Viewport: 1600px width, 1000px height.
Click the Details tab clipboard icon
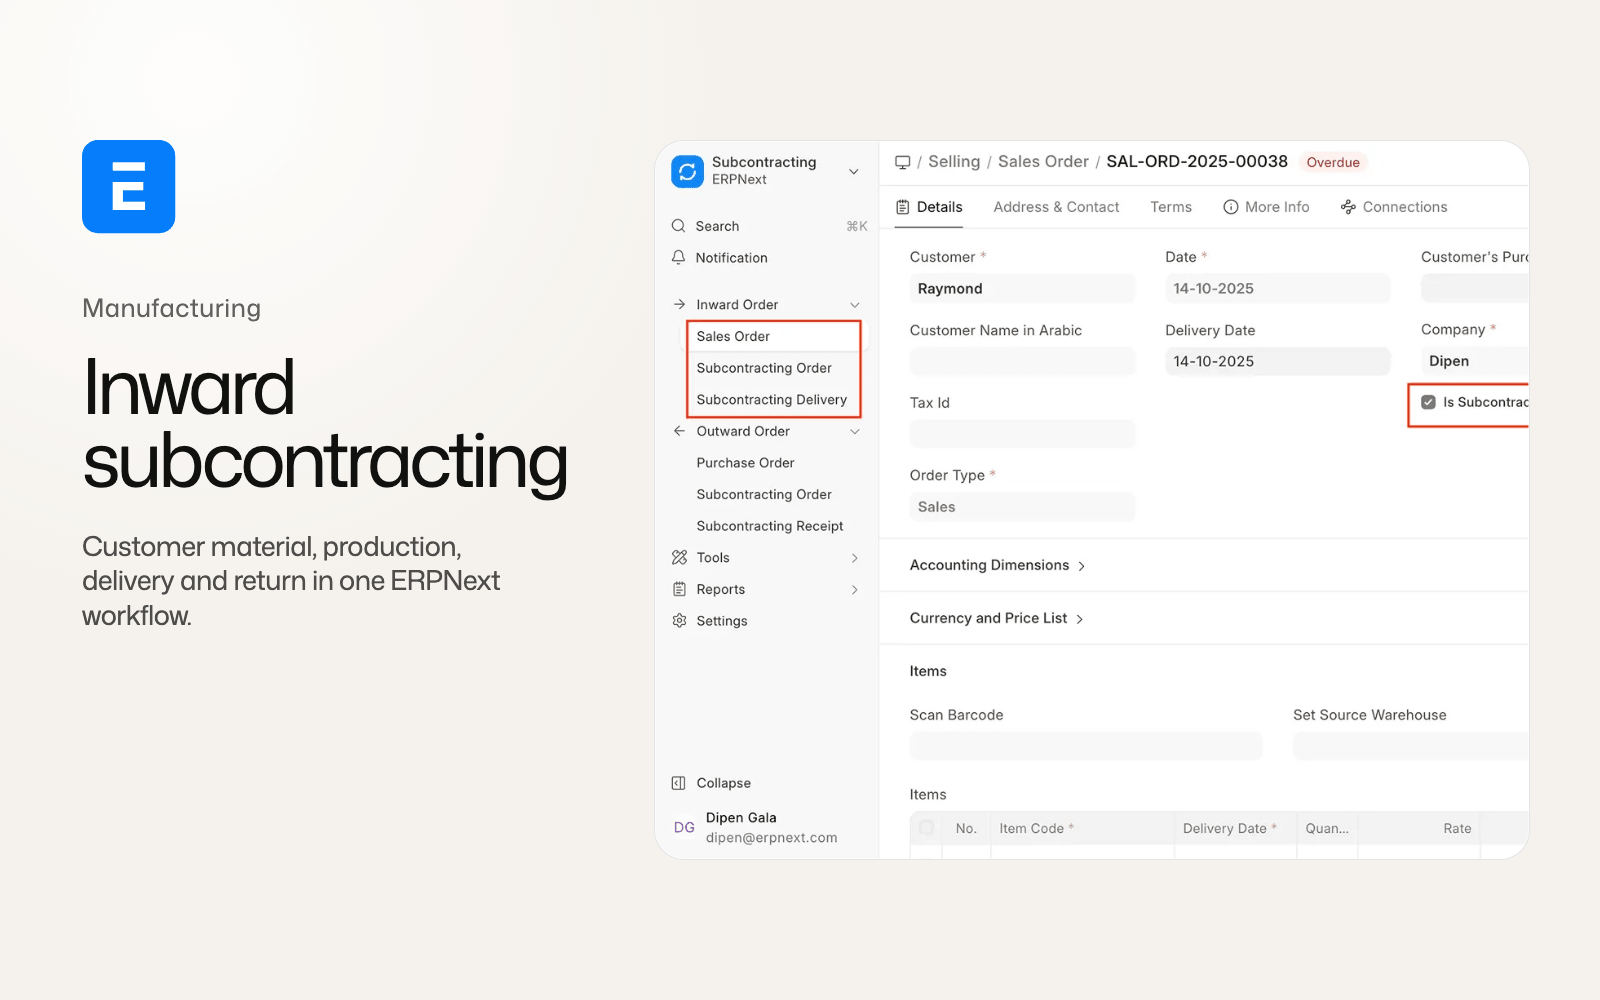(903, 207)
